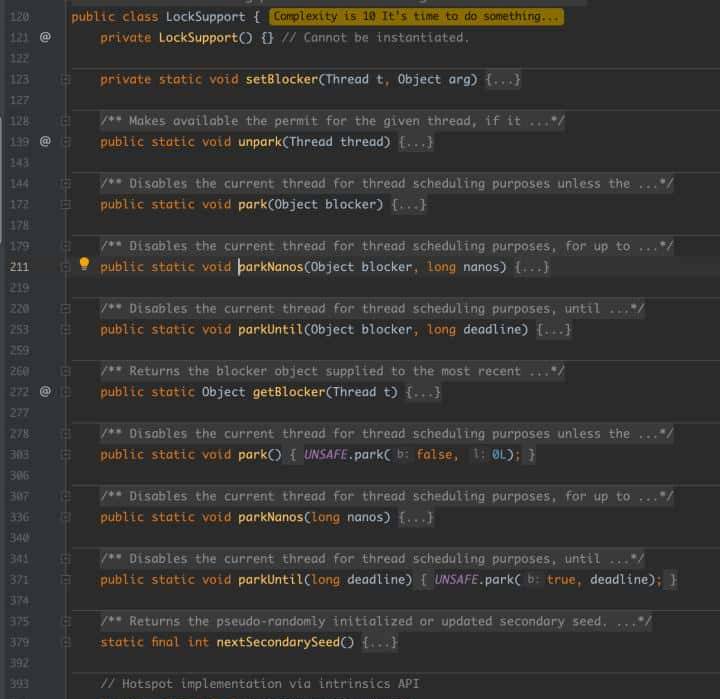
Task: Unfold the {...} body of unpark(Thread thread)
Action: point(416,142)
